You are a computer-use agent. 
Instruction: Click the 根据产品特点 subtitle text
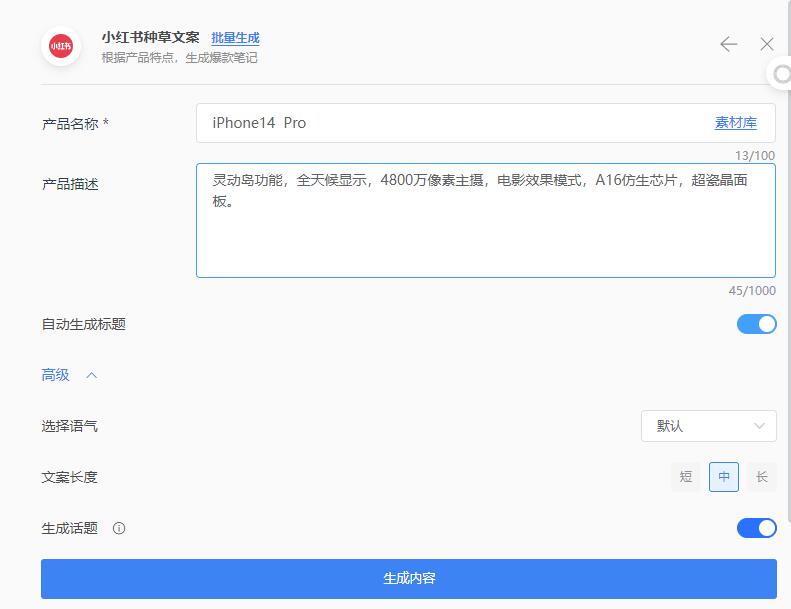(179, 58)
